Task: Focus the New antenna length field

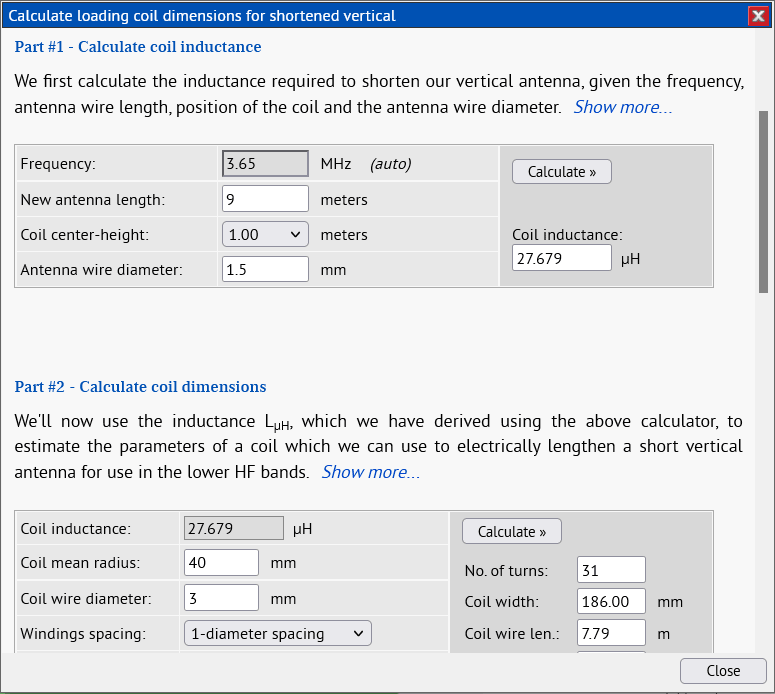Action: coord(265,199)
